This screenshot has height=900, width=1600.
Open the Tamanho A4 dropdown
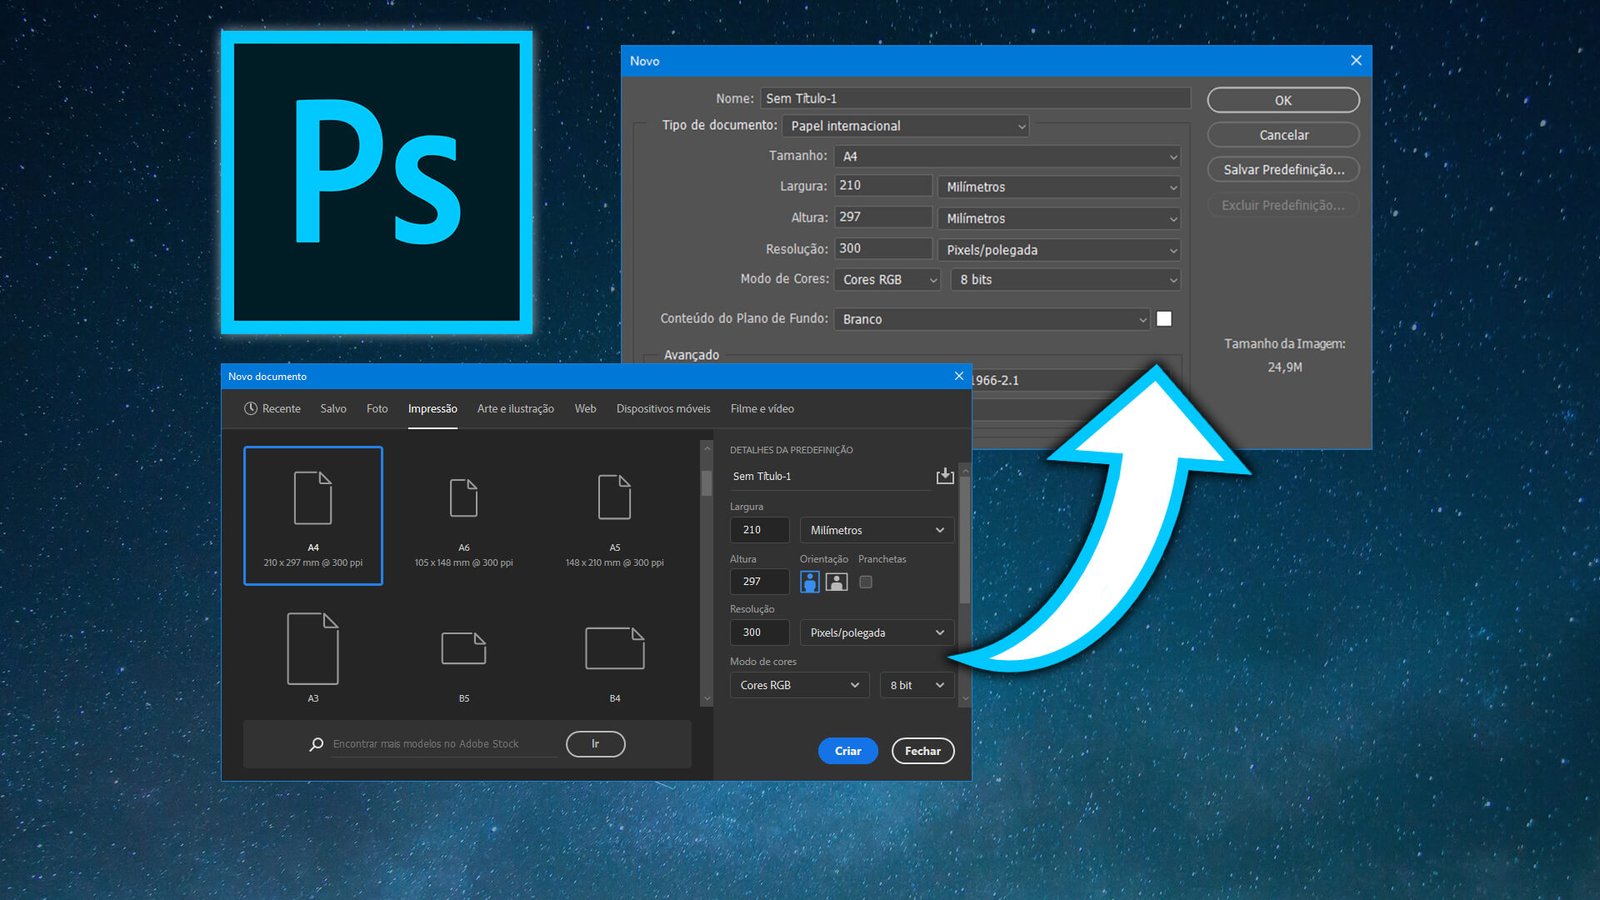(x=1008, y=156)
